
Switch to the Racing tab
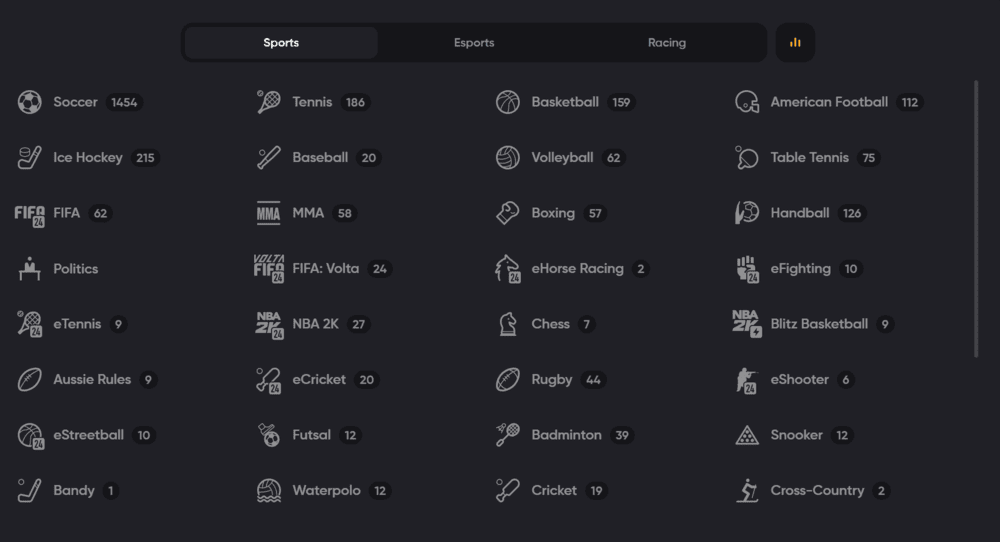pos(666,43)
